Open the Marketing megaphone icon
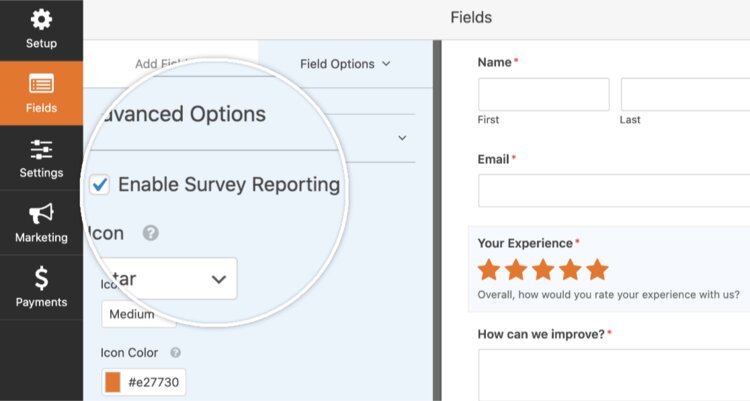The height and width of the screenshot is (401, 750). [x=41, y=214]
